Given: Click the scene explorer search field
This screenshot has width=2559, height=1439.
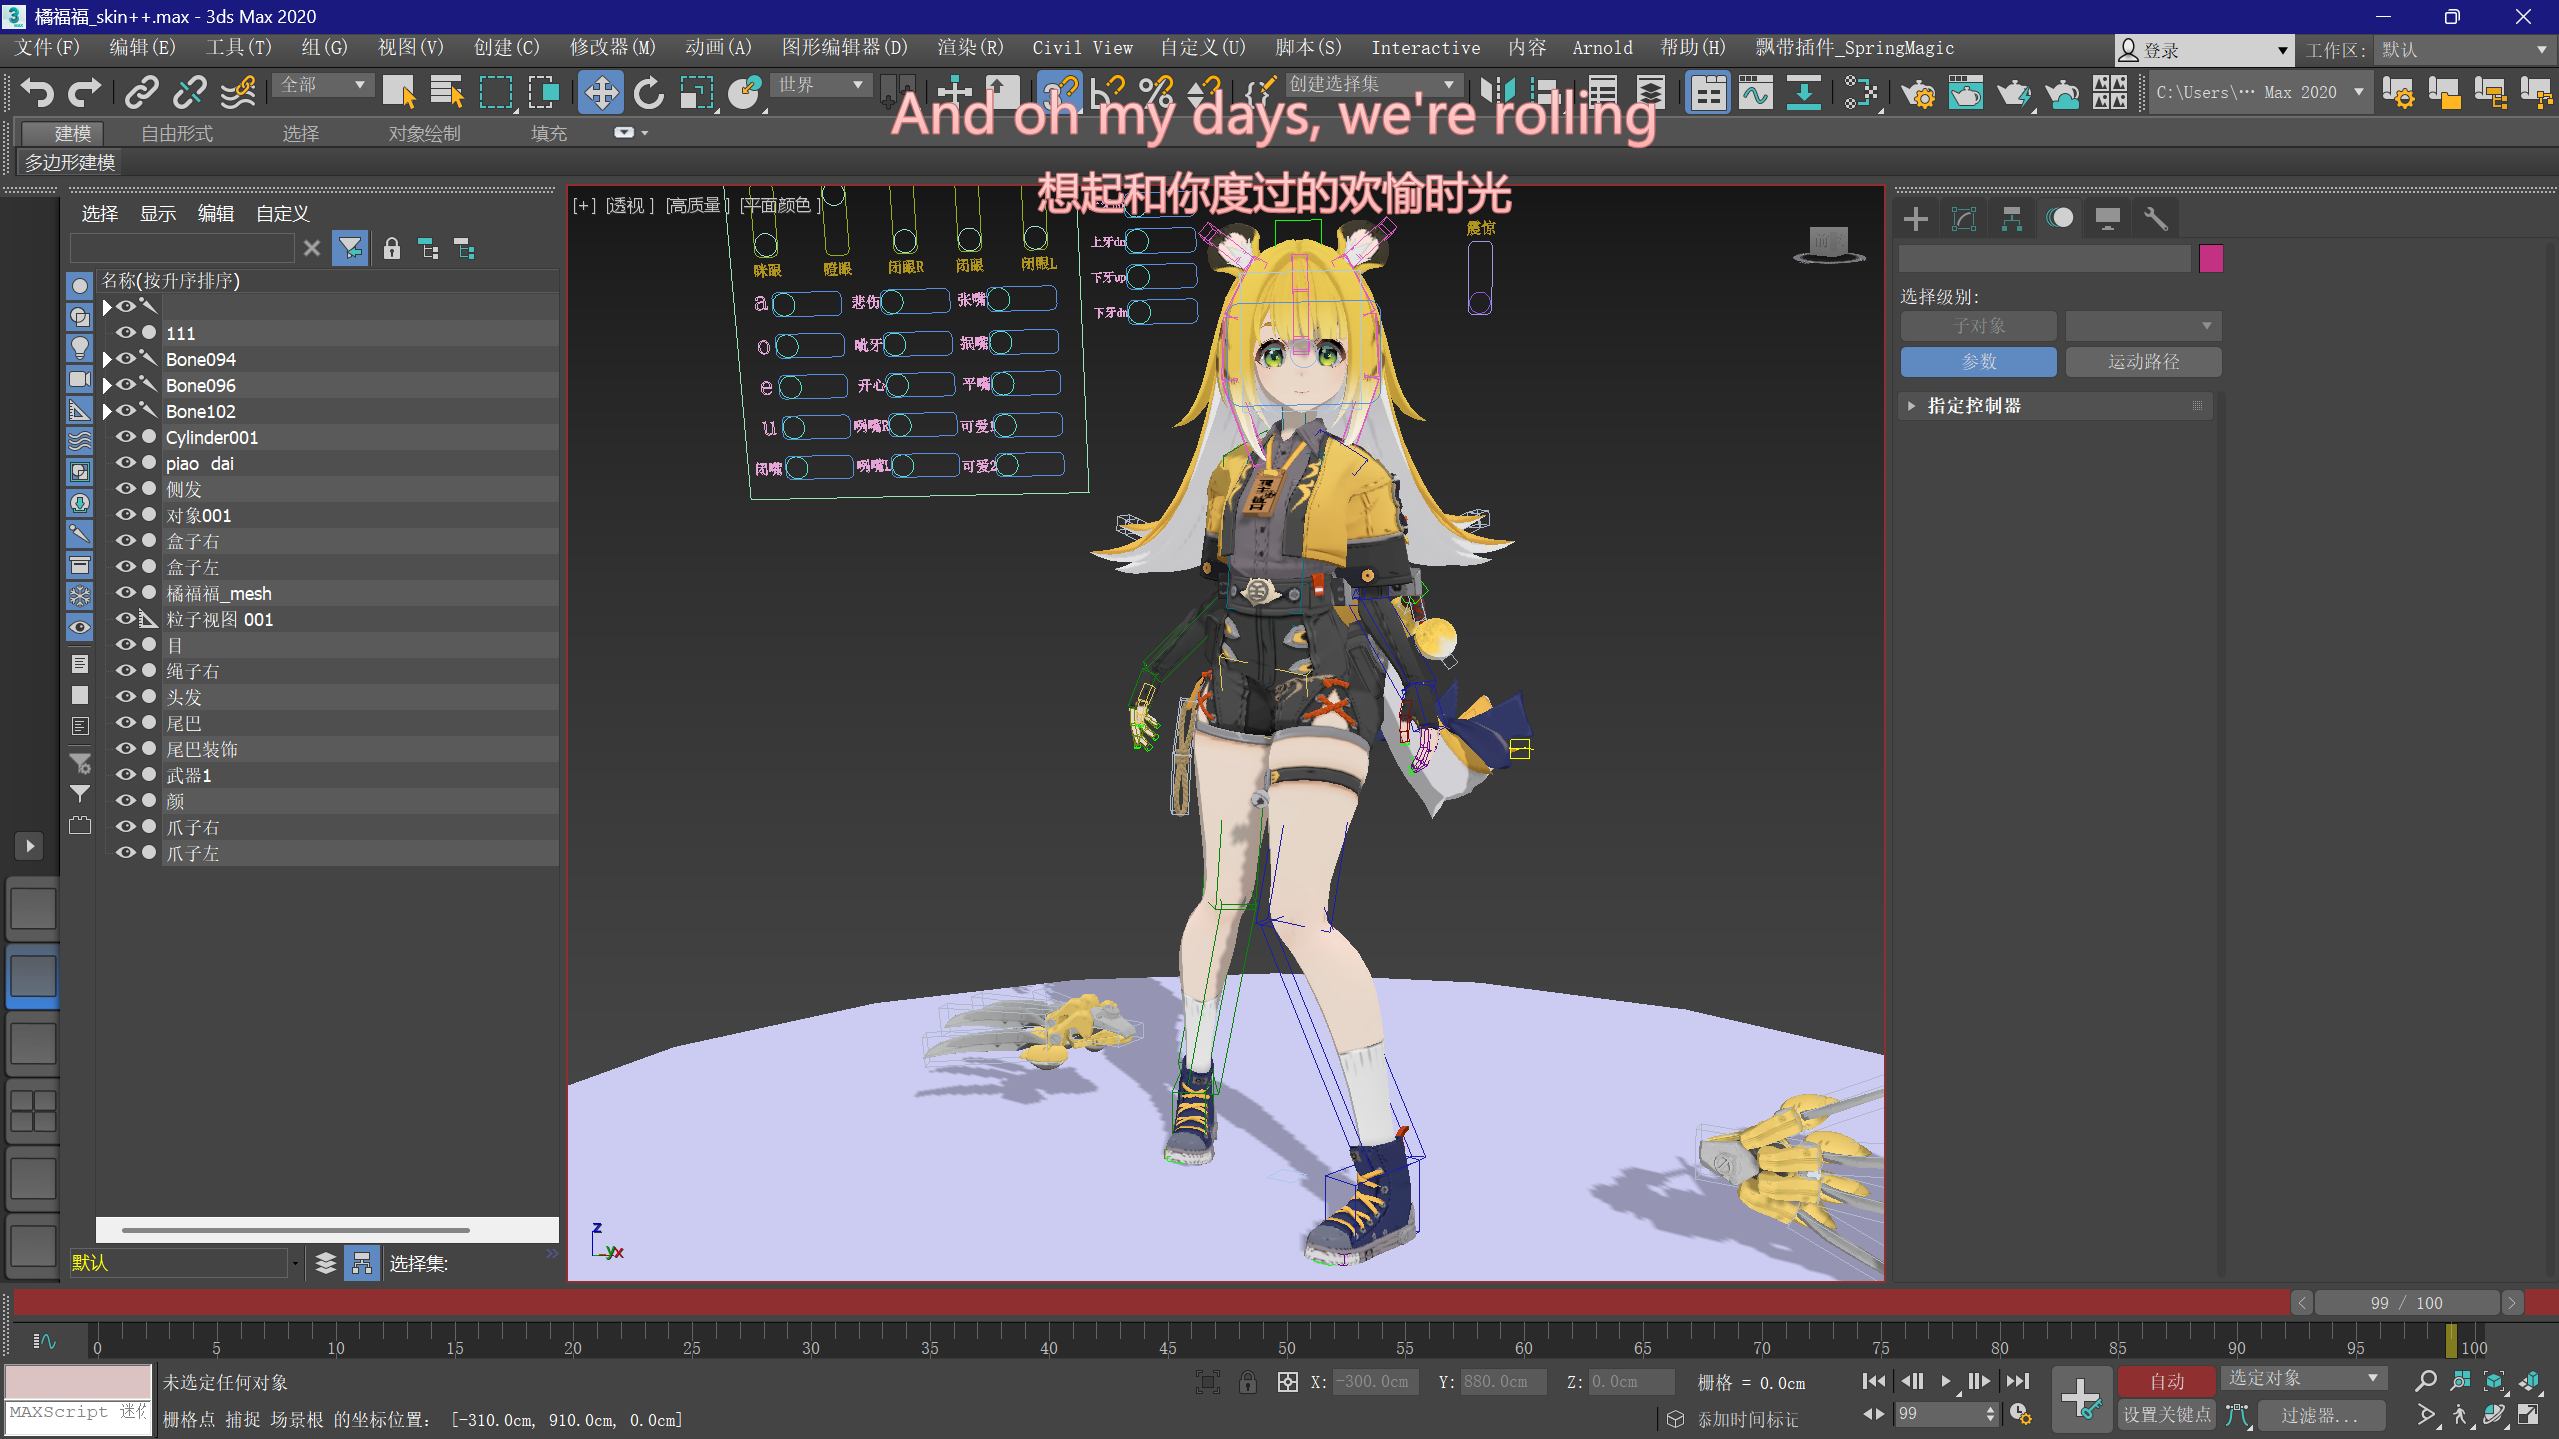Looking at the screenshot, I should (x=182, y=247).
